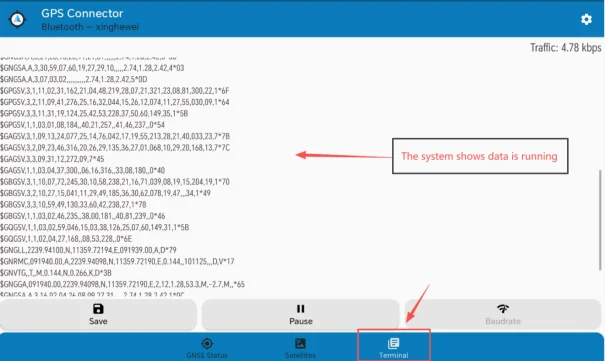Open the Baudrate option
The height and width of the screenshot is (361, 605).
tap(503, 314)
